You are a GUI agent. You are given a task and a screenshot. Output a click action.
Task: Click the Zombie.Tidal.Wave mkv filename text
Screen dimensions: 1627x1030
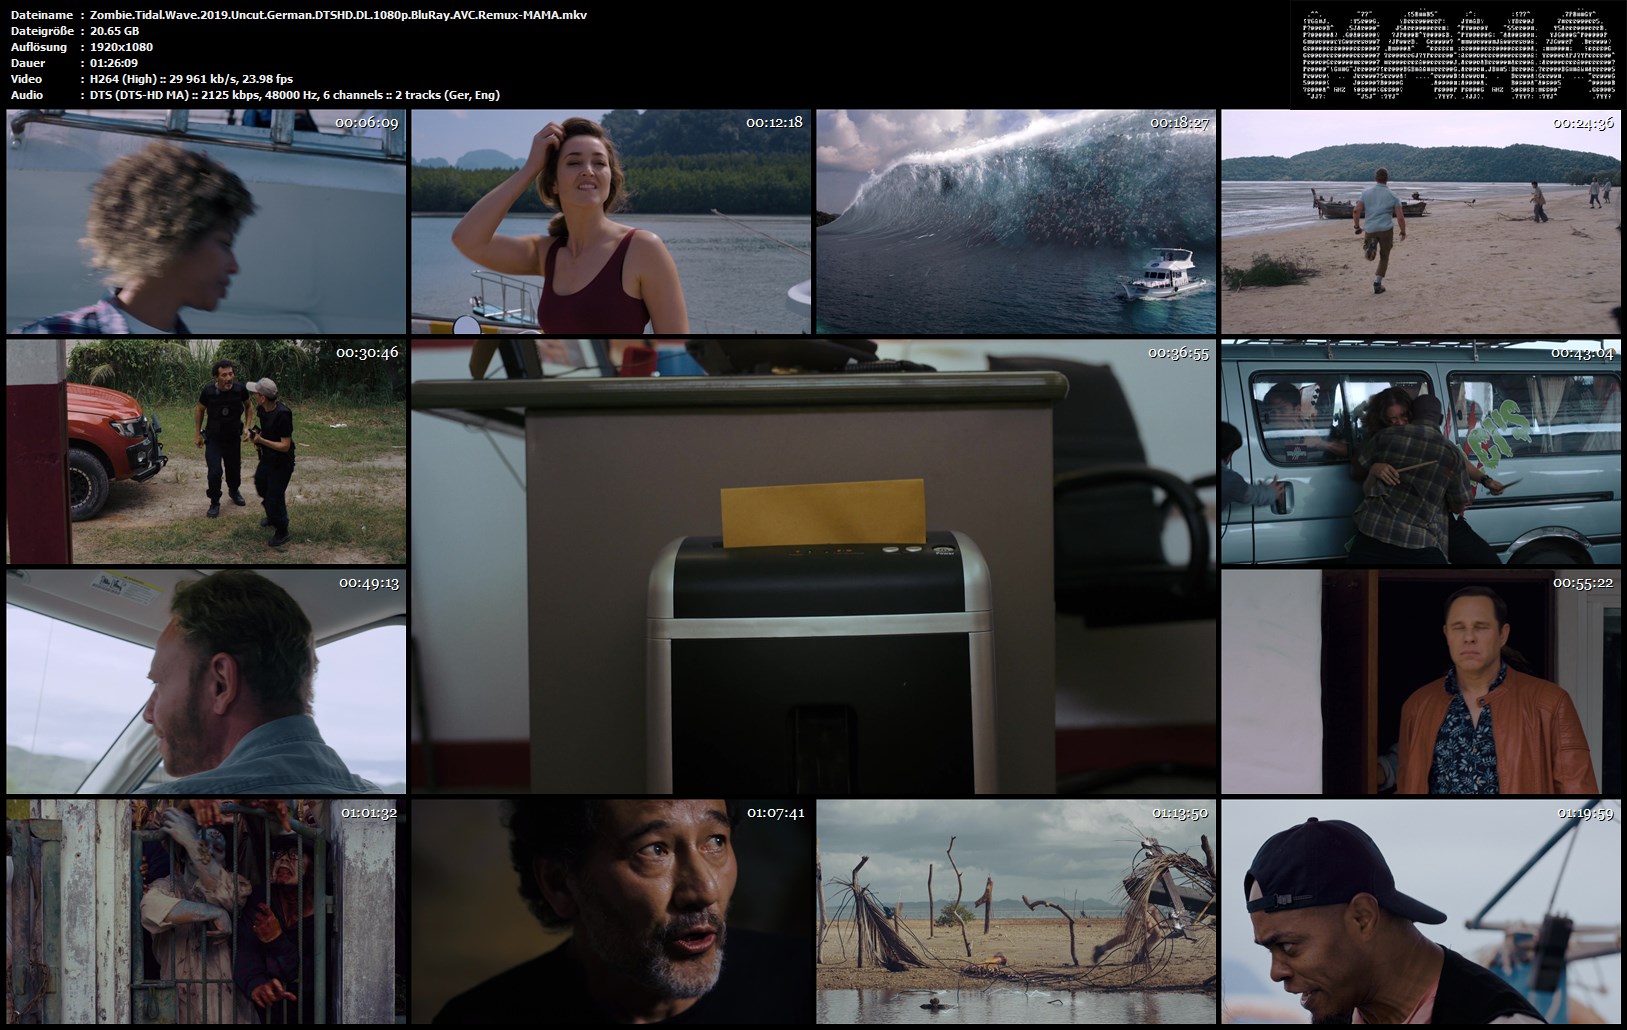click(x=338, y=15)
